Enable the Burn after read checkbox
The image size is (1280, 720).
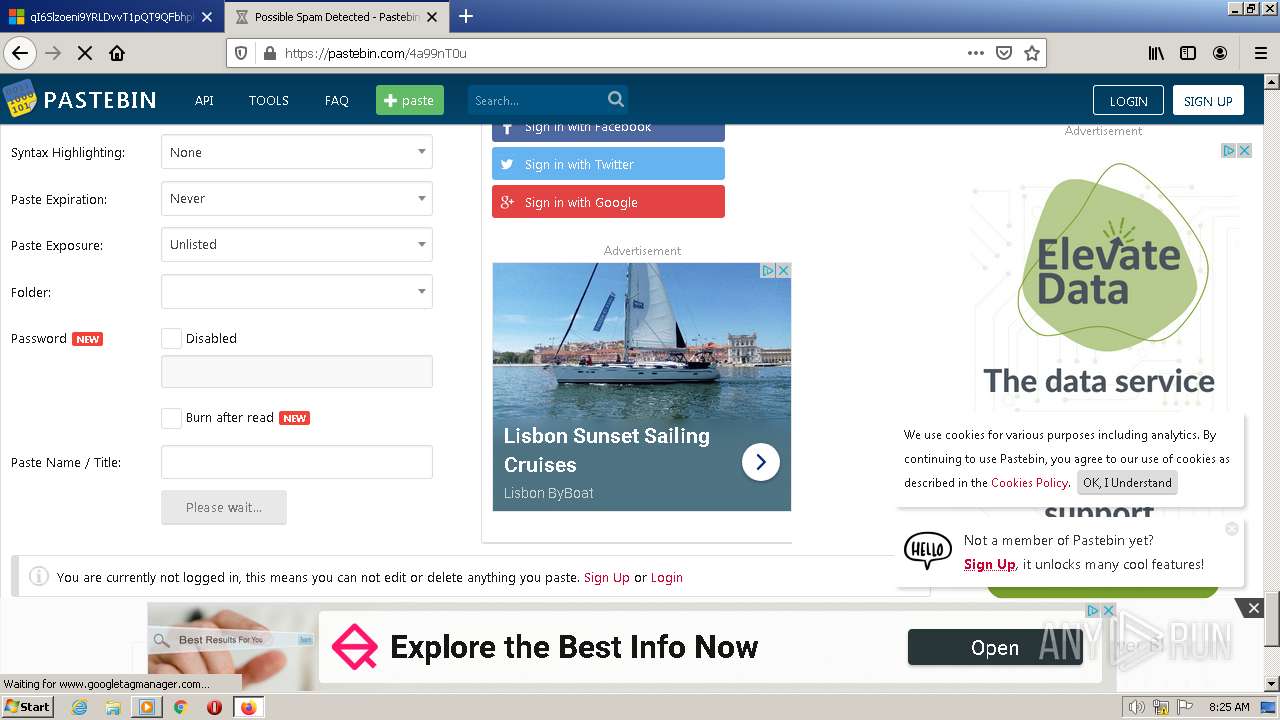coord(171,417)
